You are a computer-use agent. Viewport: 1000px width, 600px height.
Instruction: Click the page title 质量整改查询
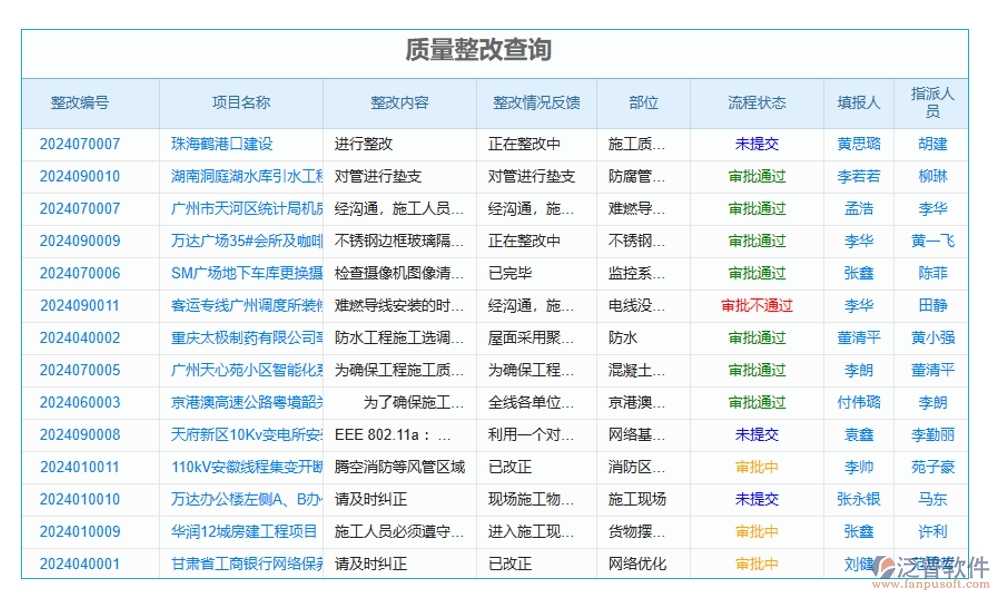499,45
